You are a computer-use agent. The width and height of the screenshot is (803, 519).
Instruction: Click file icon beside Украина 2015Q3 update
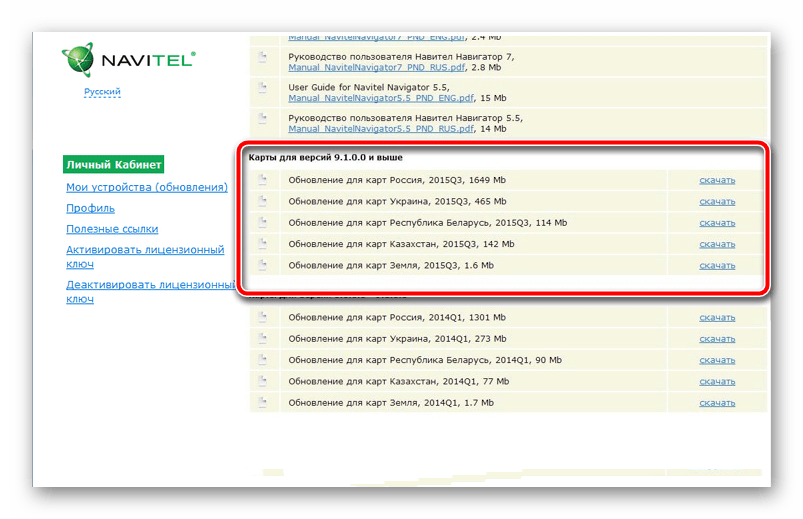[263, 201]
